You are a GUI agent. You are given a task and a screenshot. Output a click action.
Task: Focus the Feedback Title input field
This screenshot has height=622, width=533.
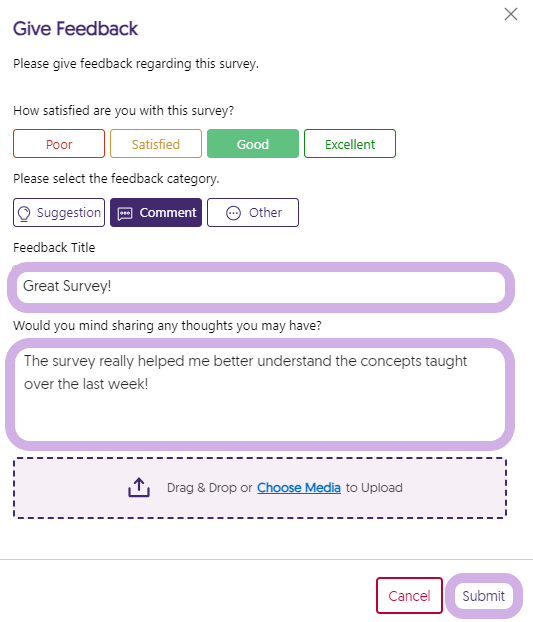coord(261,286)
